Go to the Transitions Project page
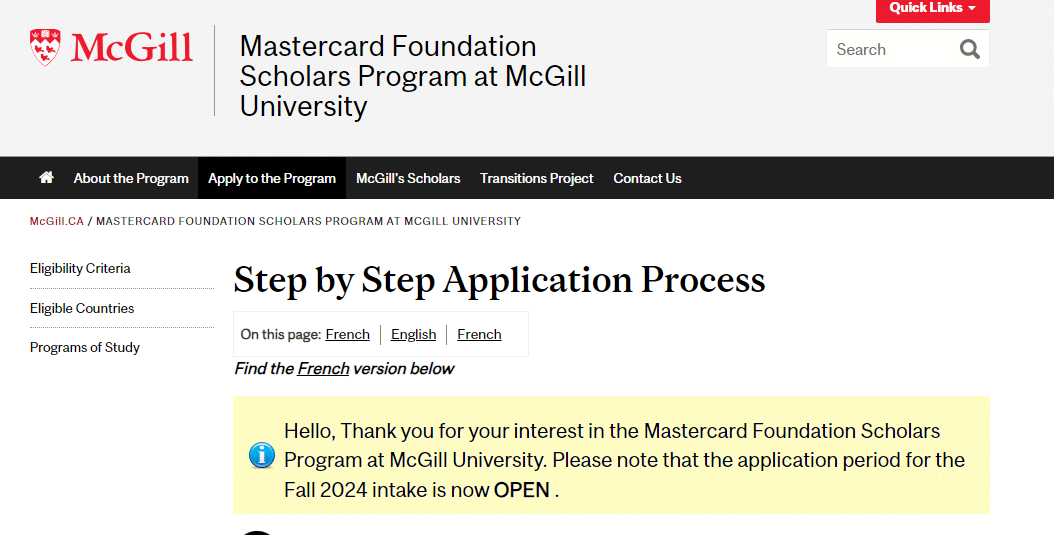This screenshot has width=1054, height=535. click(536, 178)
